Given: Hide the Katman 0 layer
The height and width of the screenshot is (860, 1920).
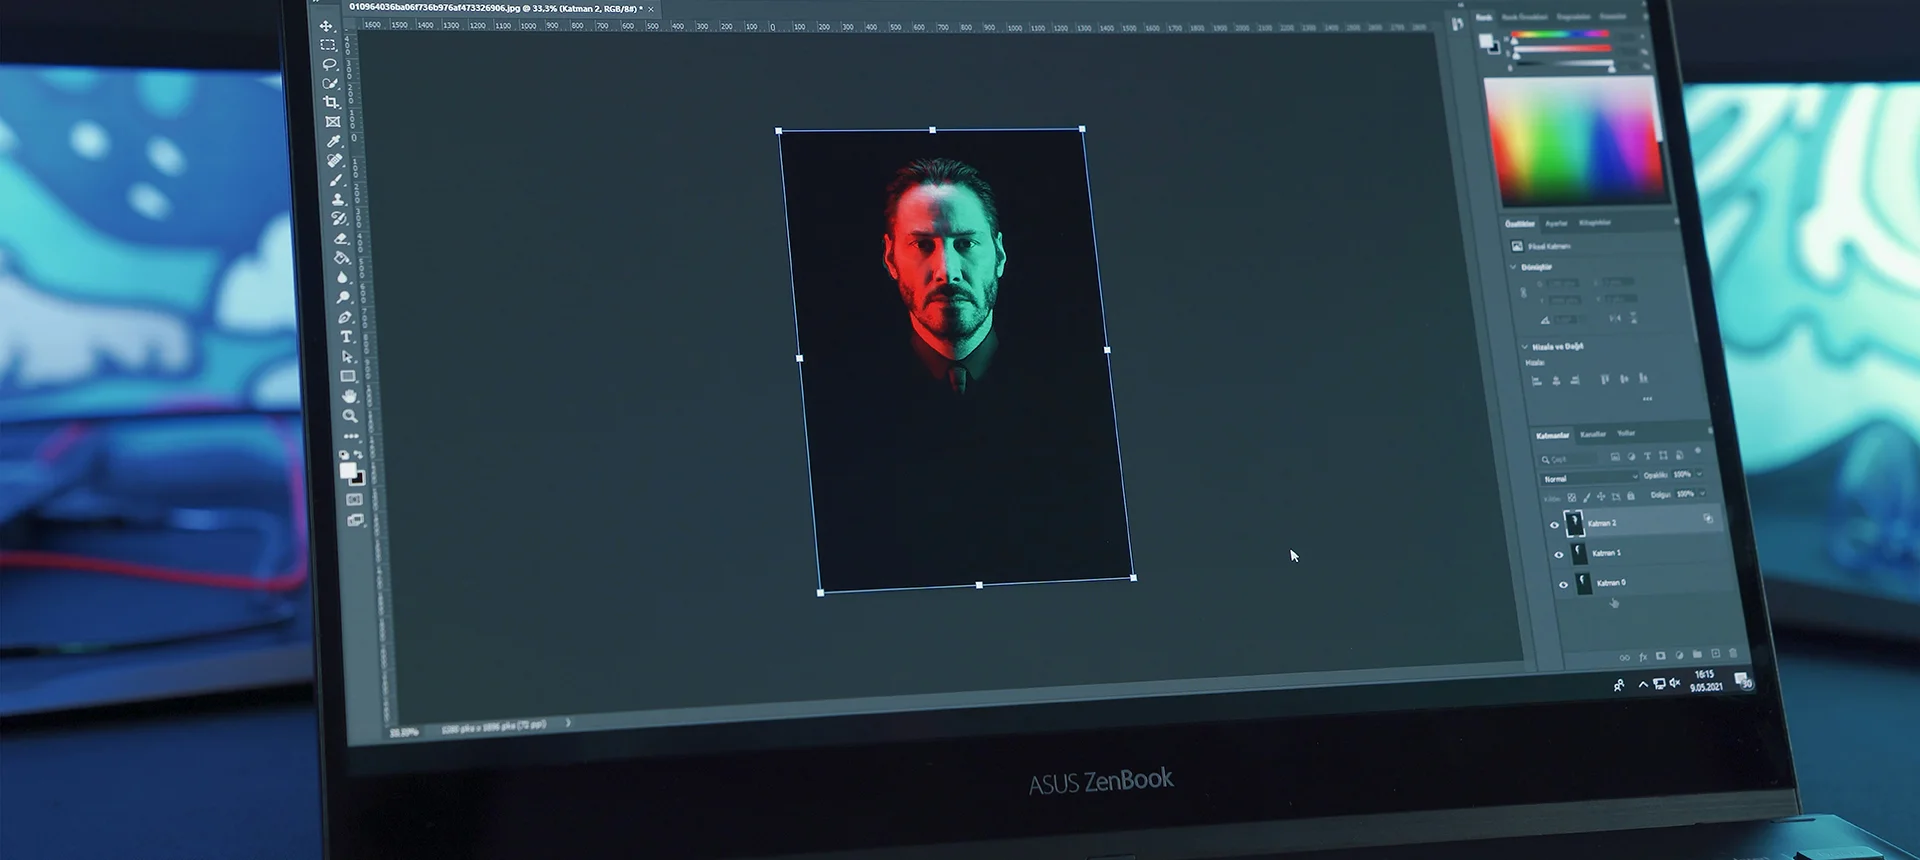Looking at the screenshot, I should (1563, 584).
